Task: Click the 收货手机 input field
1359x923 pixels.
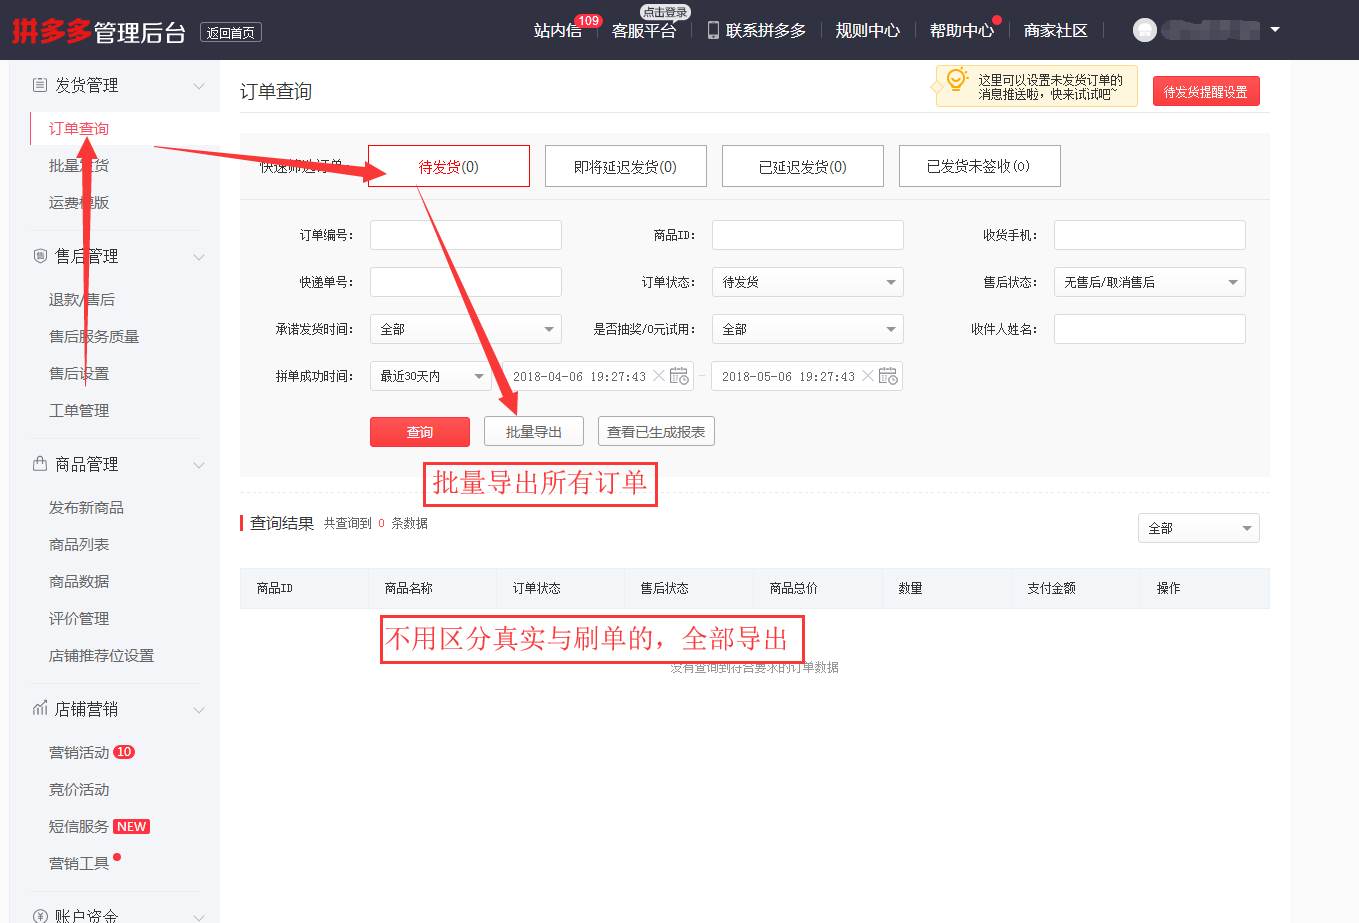Action: 1150,235
